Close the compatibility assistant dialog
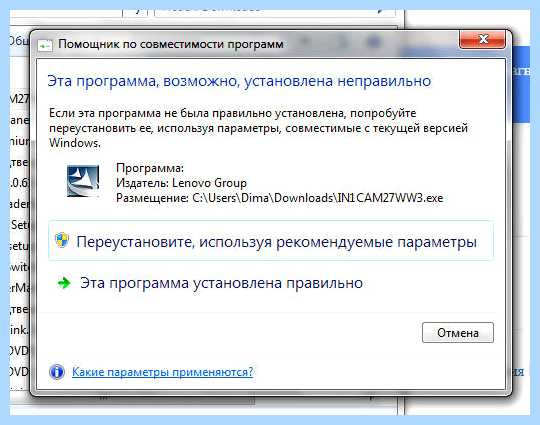 [x=482, y=39]
